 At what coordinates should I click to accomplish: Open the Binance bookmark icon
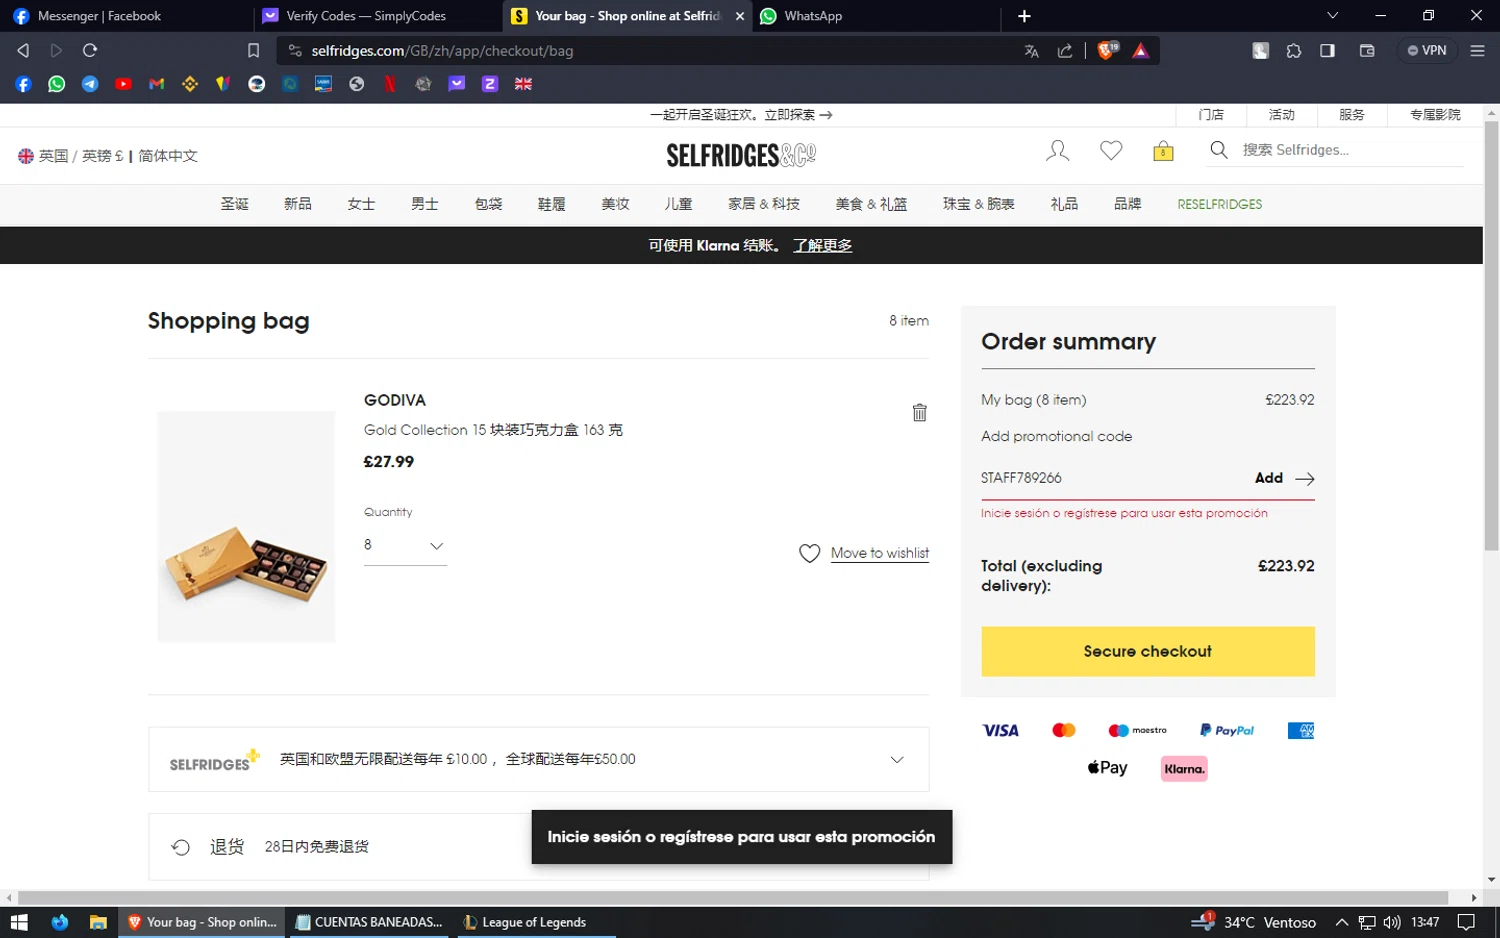pos(190,84)
